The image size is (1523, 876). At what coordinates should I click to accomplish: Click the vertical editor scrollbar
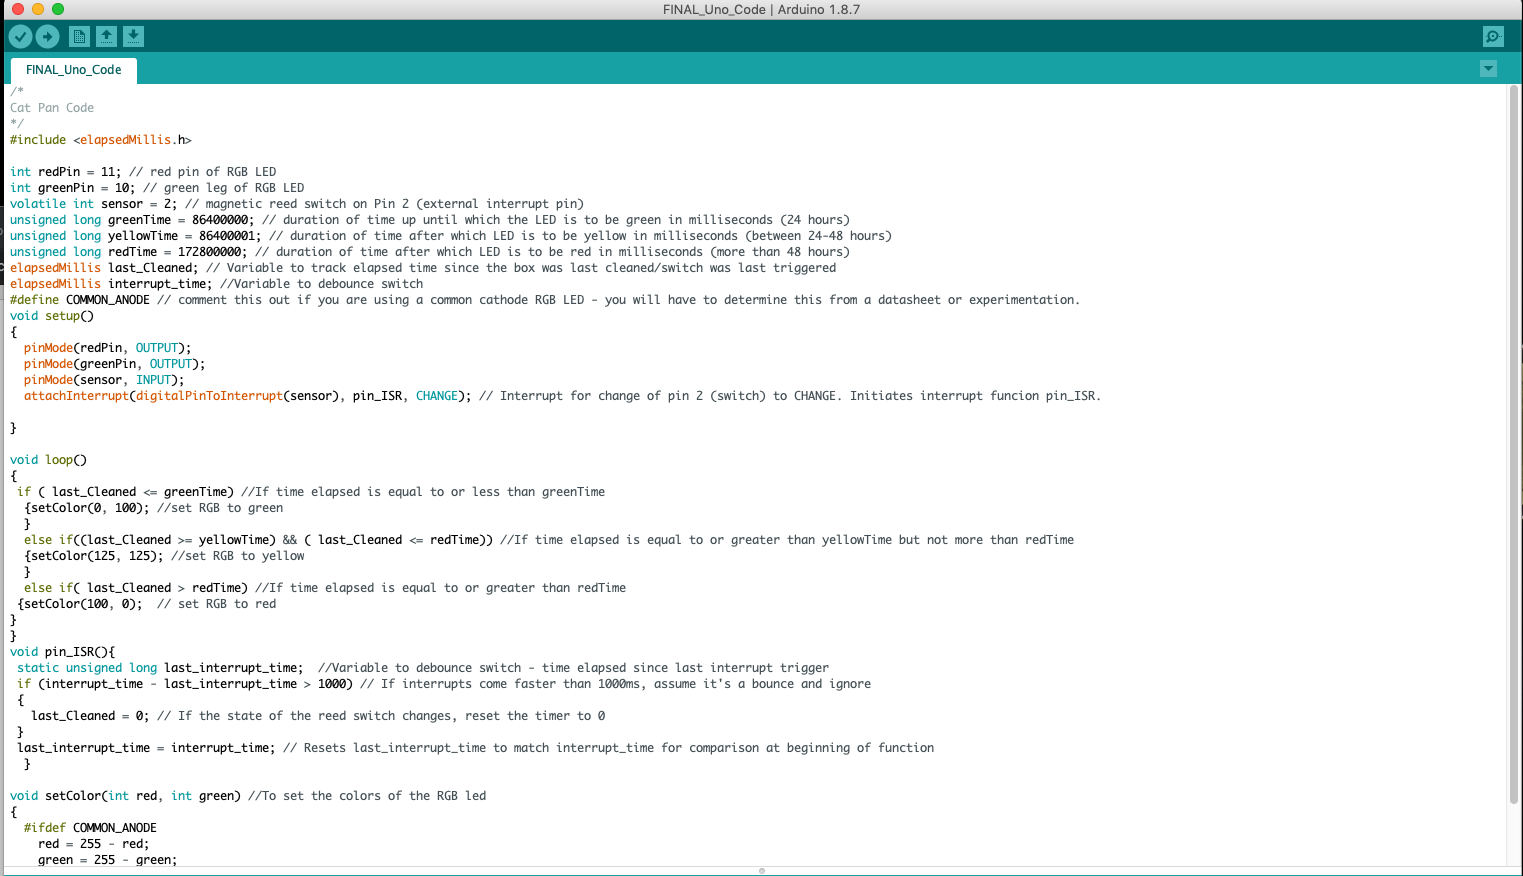pyautogui.click(x=1513, y=444)
